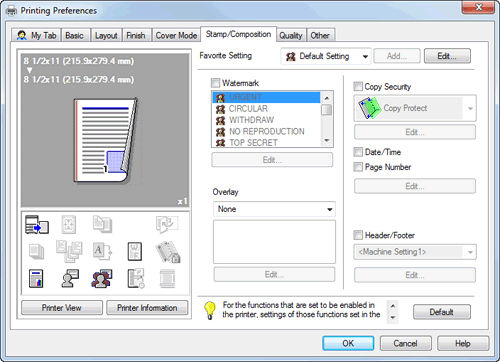This screenshot has width=500, height=362.
Task: Turn on the Page Number checkbox
Action: pyautogui.click(x=358, y=167)
